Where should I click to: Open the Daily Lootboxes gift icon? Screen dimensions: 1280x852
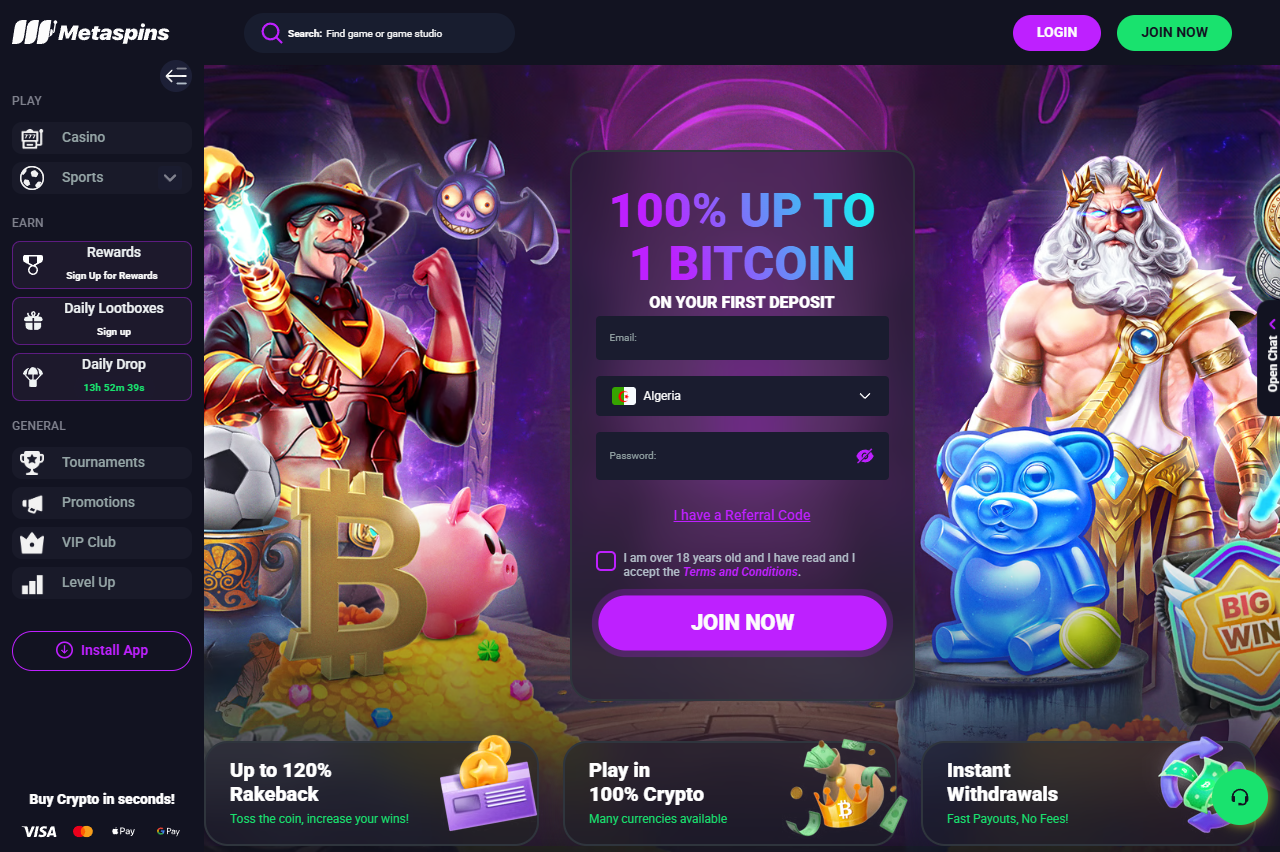pyautogui.click(x=33, y=321)
